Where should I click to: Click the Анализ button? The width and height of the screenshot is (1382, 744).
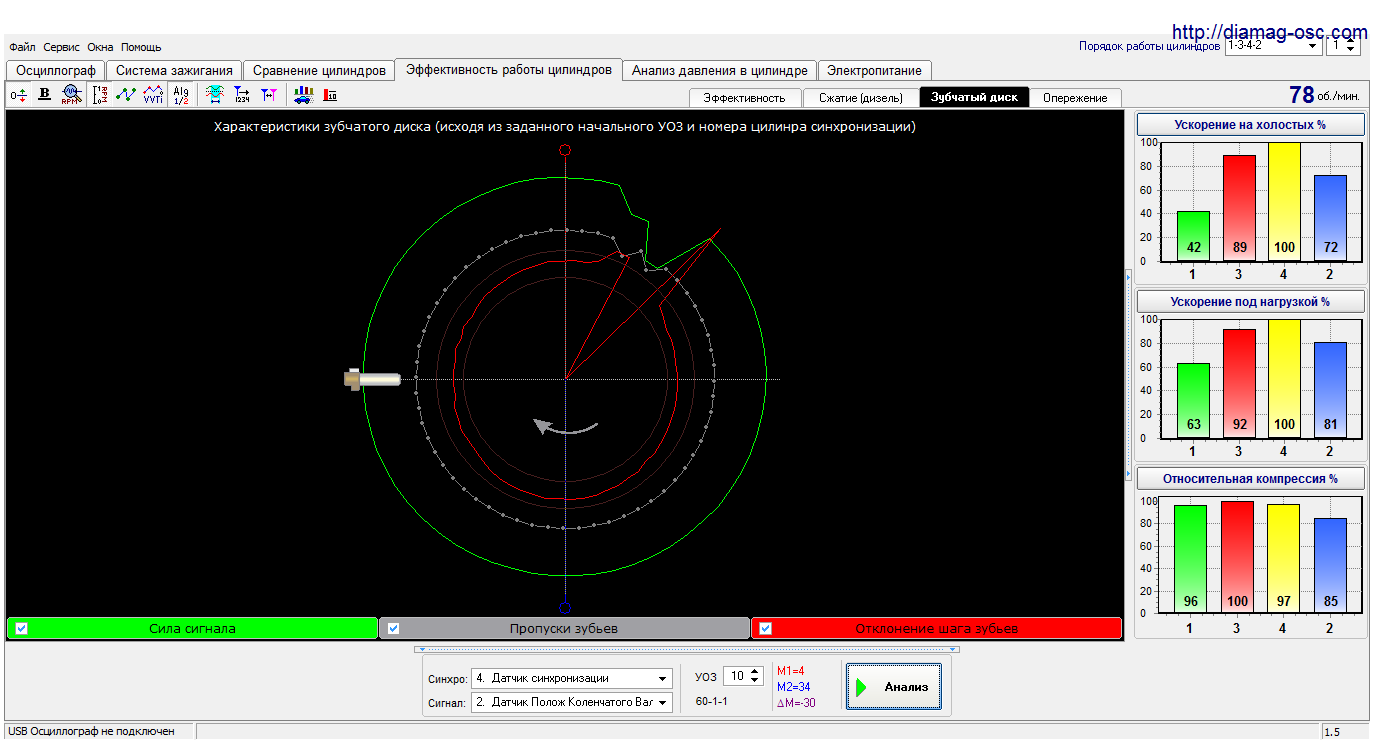(x=894, y=687)
